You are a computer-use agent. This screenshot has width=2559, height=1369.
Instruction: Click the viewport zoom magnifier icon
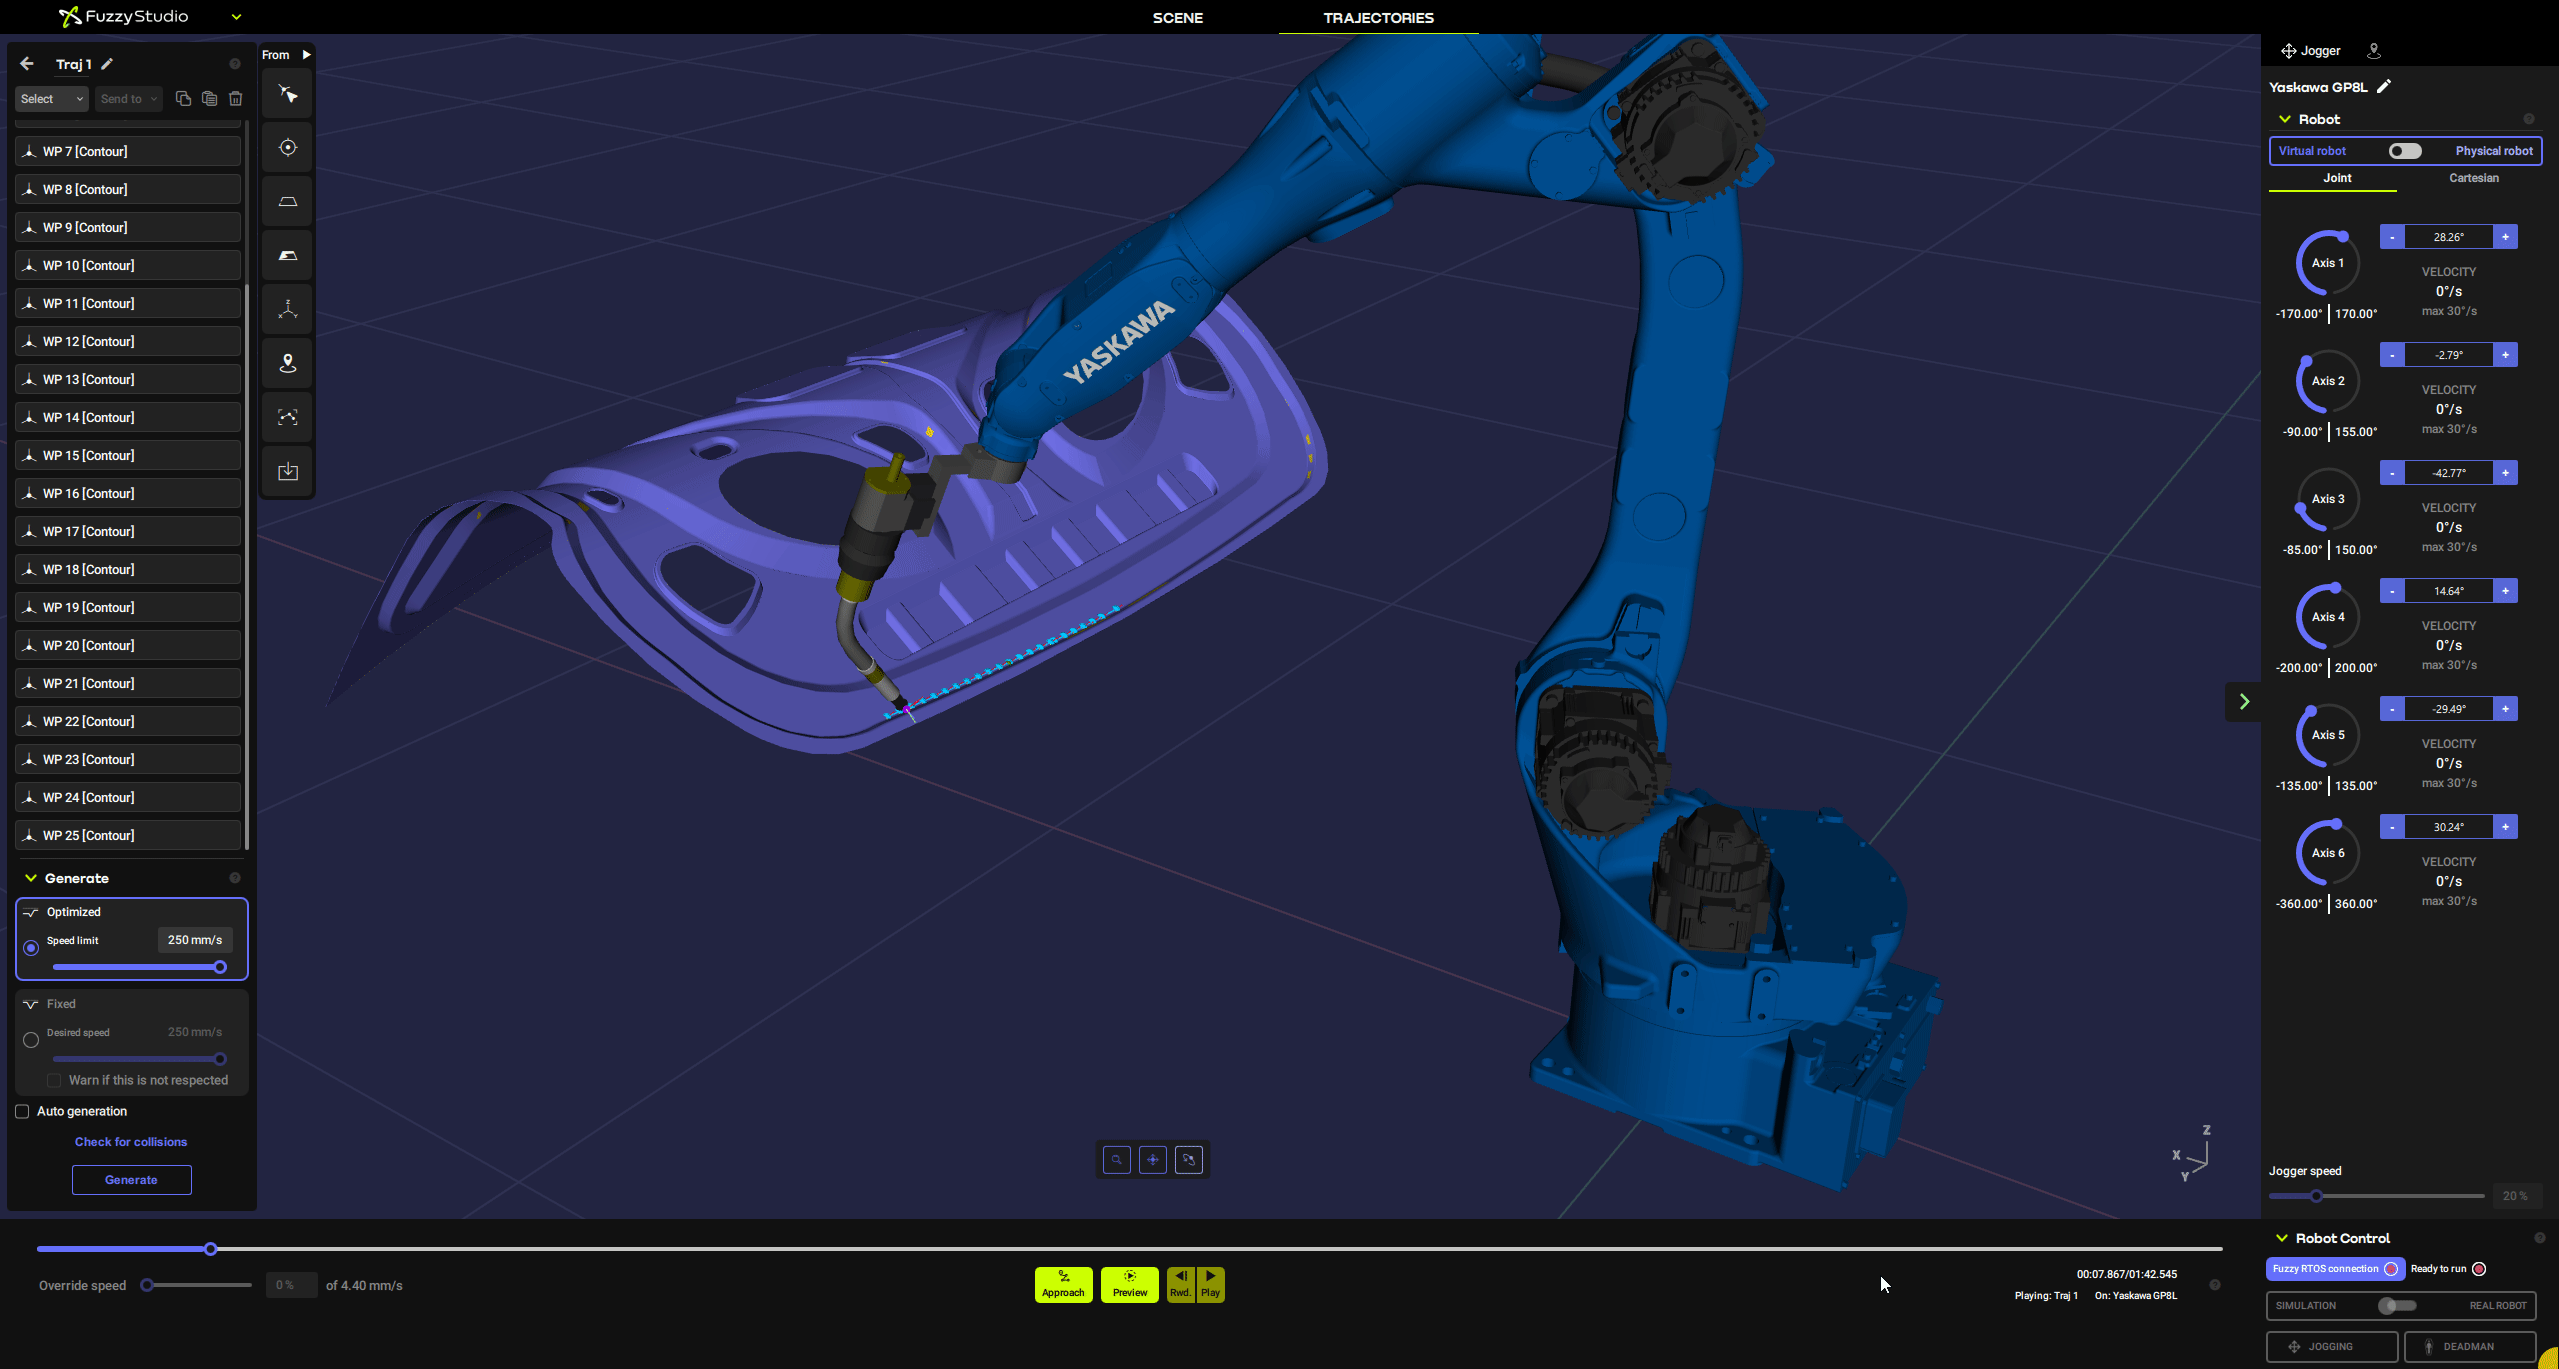pyautogui.click(x=1117, y=1160)
